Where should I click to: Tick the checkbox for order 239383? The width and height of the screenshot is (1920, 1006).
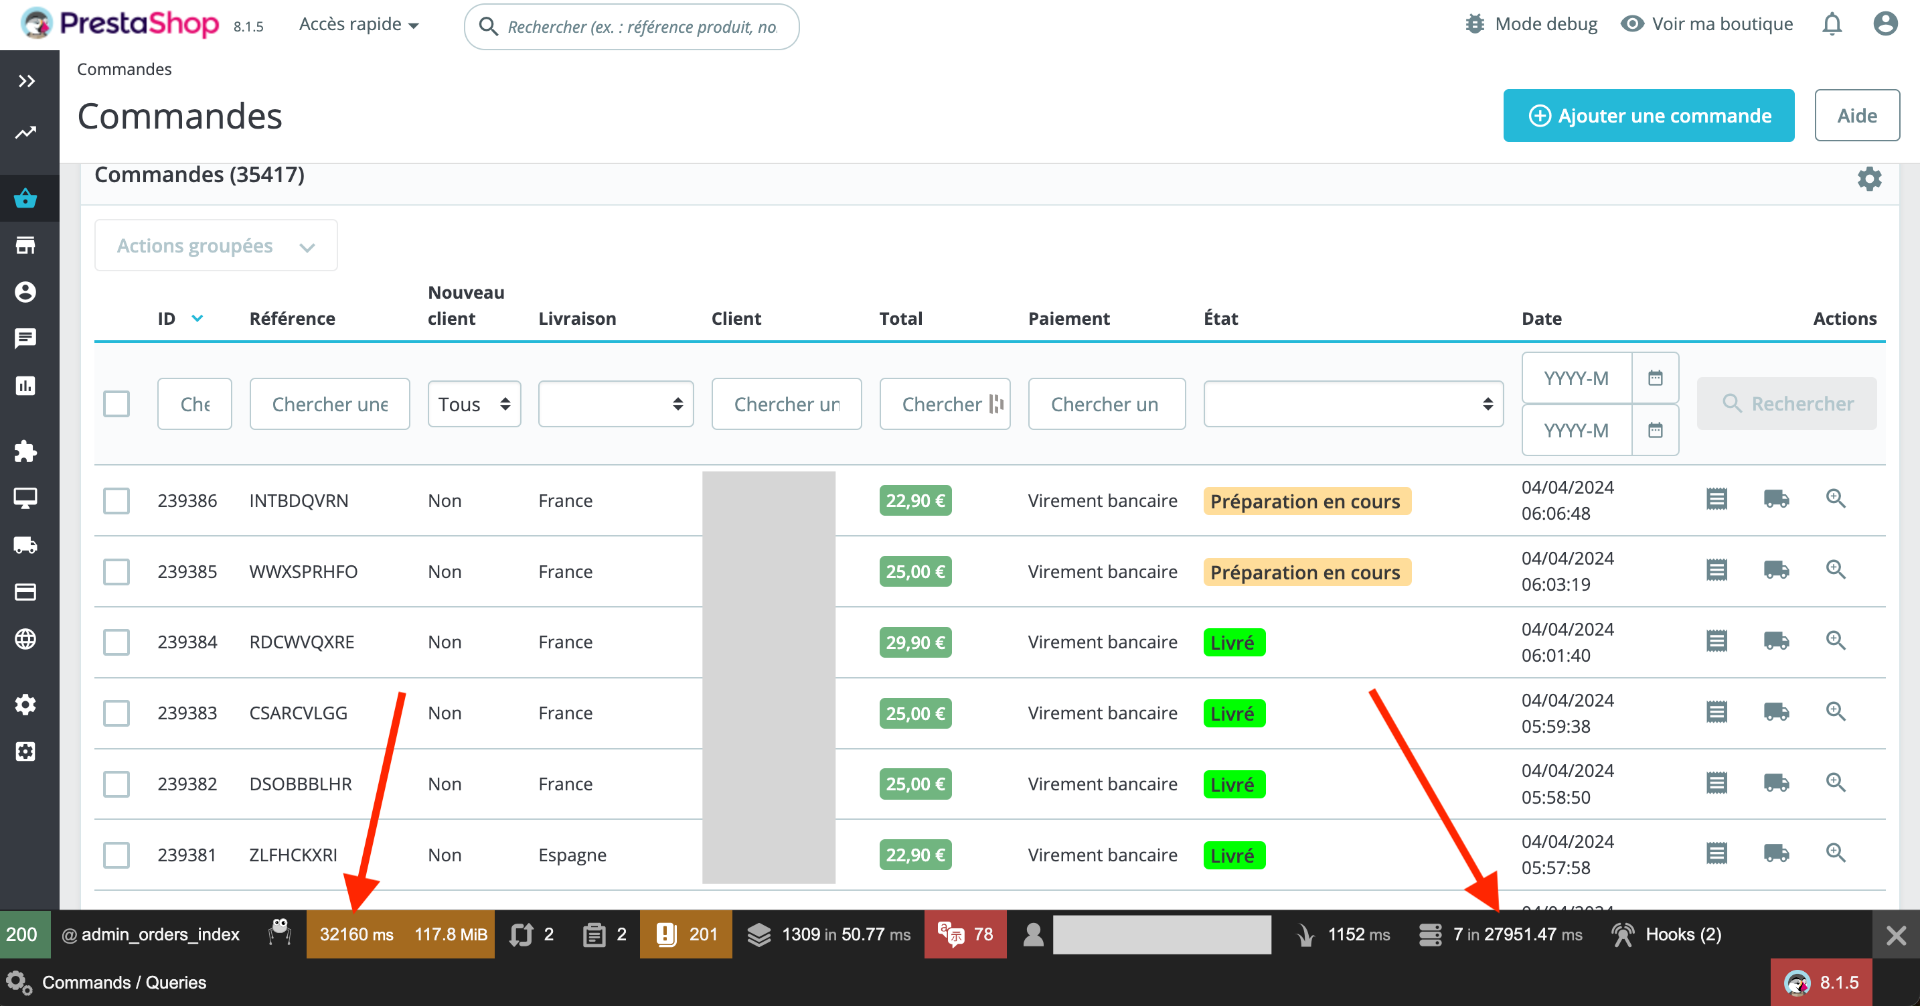click(117, 713)
